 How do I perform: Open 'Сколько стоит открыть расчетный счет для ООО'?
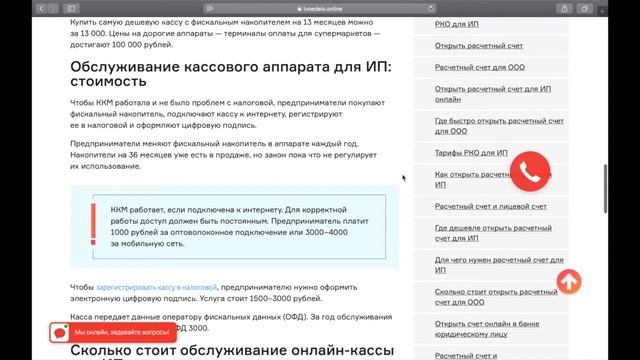[x=496, y=297]
